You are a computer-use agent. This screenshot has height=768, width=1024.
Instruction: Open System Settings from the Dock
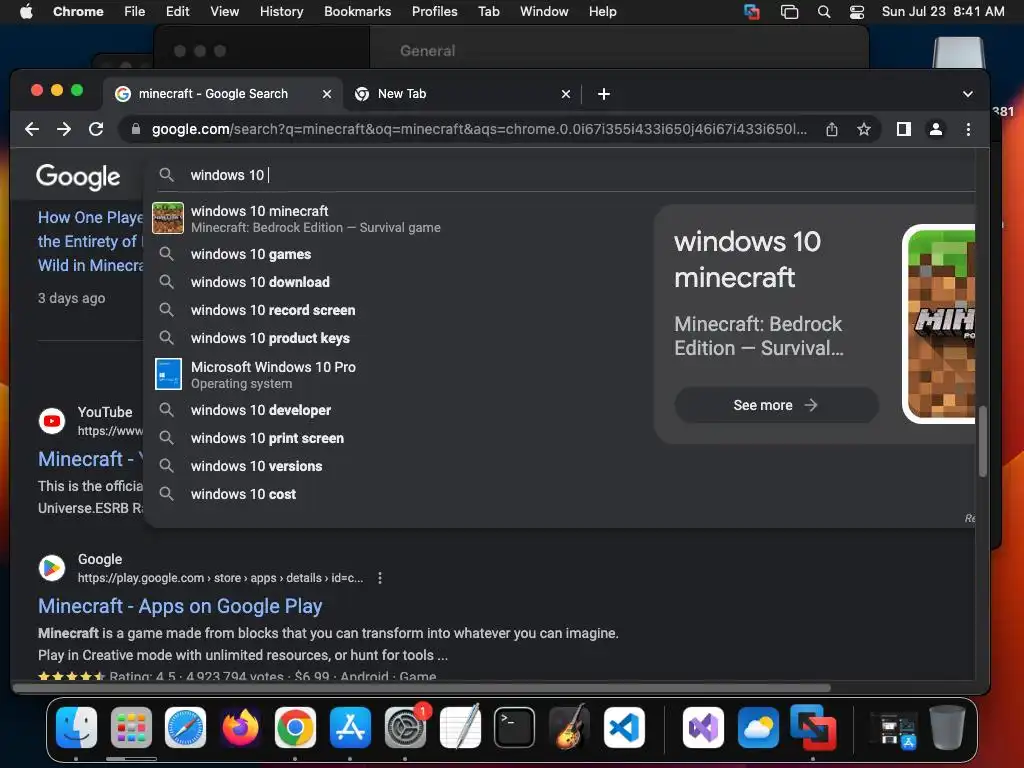[x=406, y=727]
